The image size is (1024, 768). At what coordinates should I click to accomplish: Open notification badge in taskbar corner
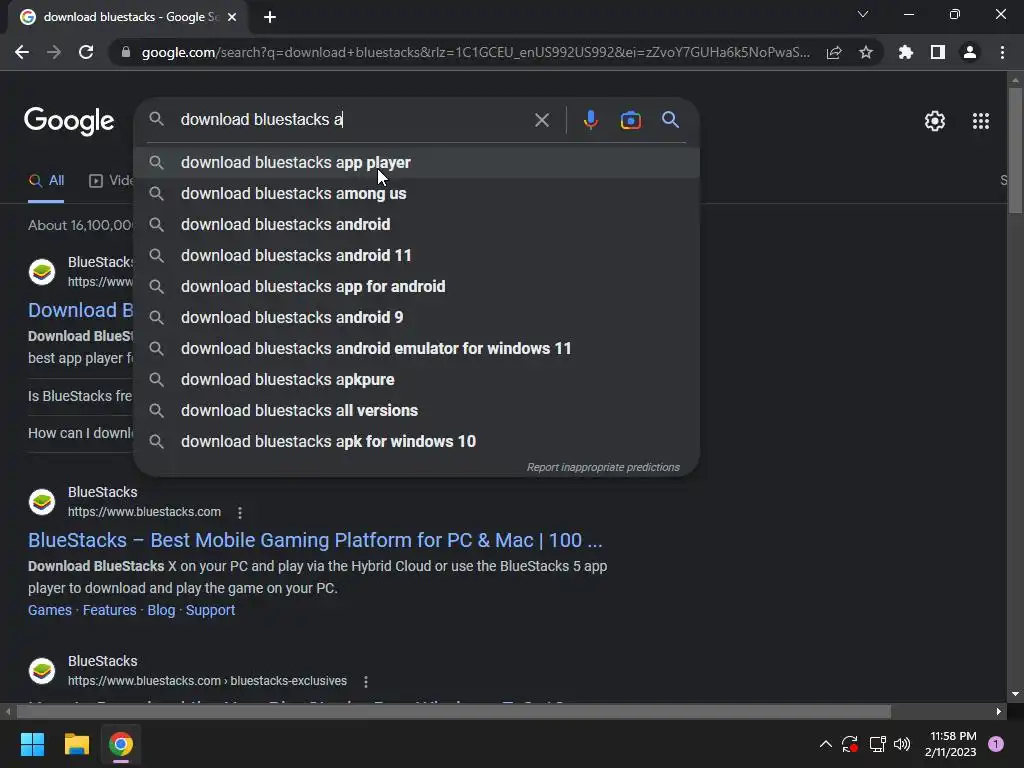(996, 744)
